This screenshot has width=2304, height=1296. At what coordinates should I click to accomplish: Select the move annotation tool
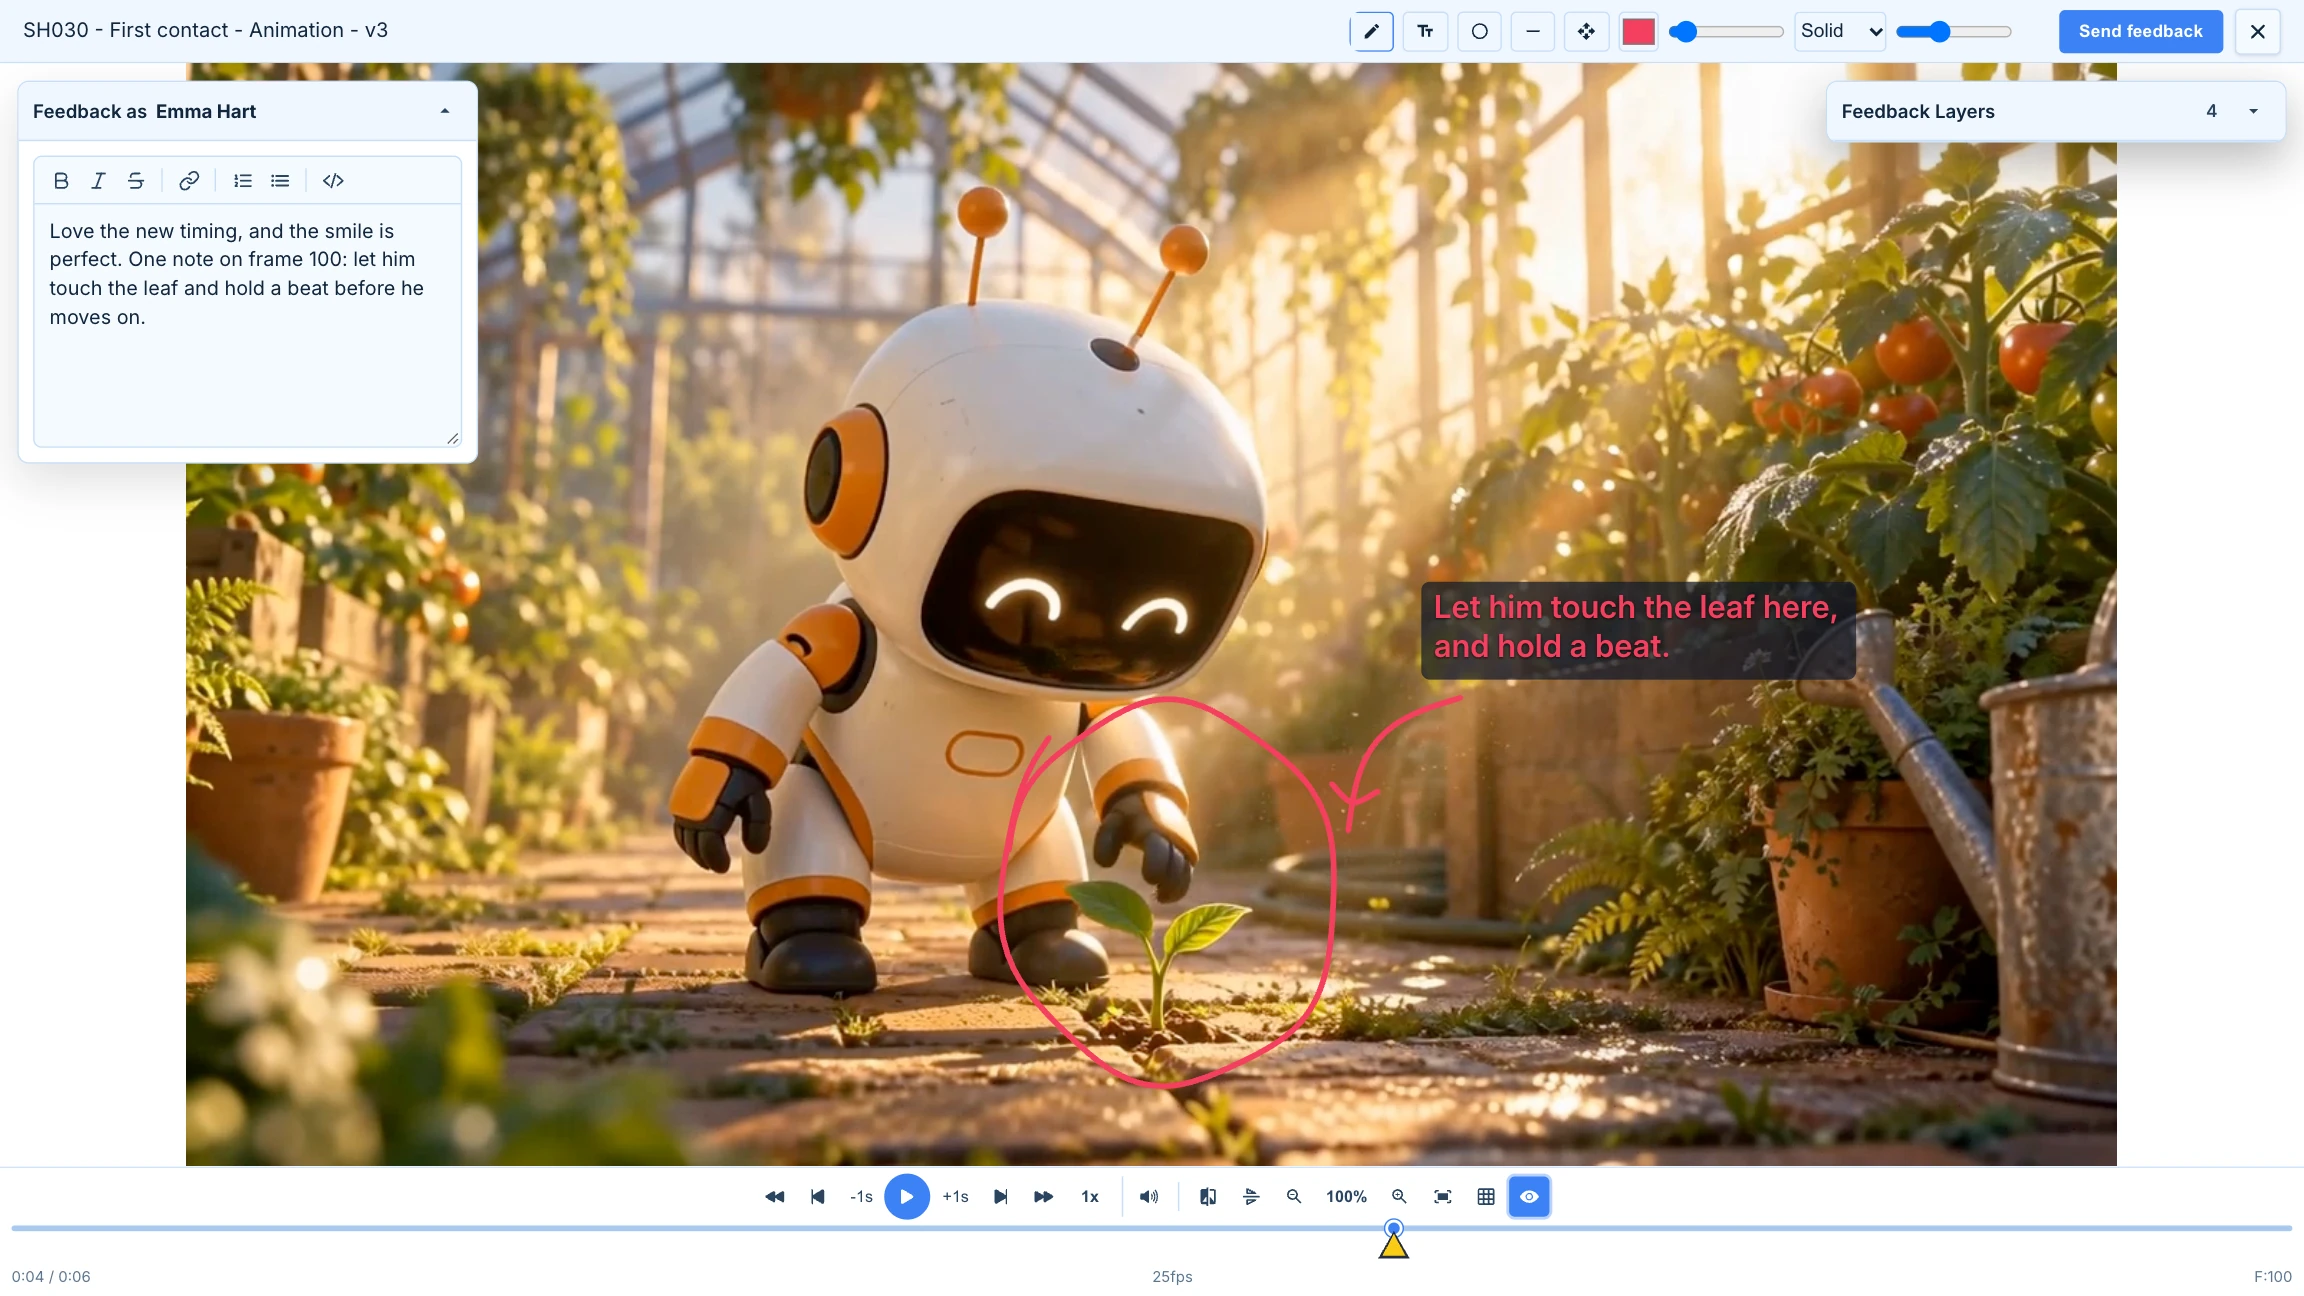click(x=1586, y=31)
